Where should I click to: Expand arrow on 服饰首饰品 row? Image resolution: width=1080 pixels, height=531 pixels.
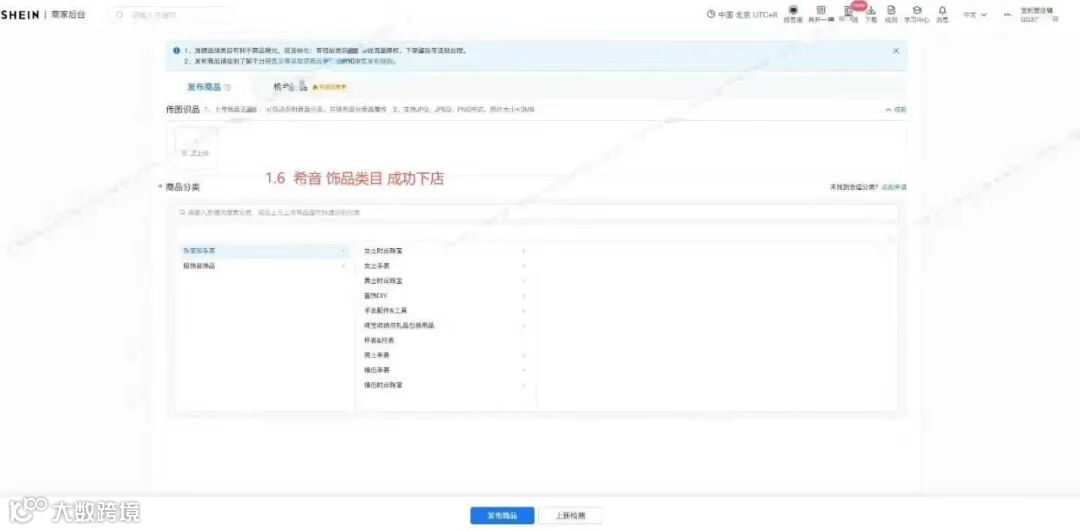pyautogui.click(x=343, y=266)
